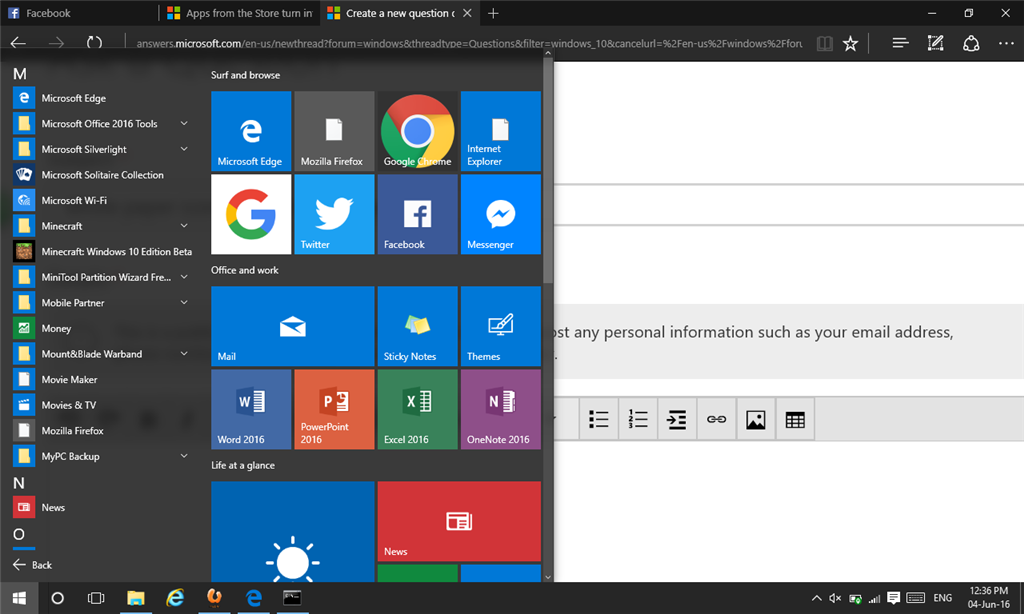The width and height of the screenshot is (1024, 614).
Task: Open File Explorer from the taskbar
Action: point(135,598)
